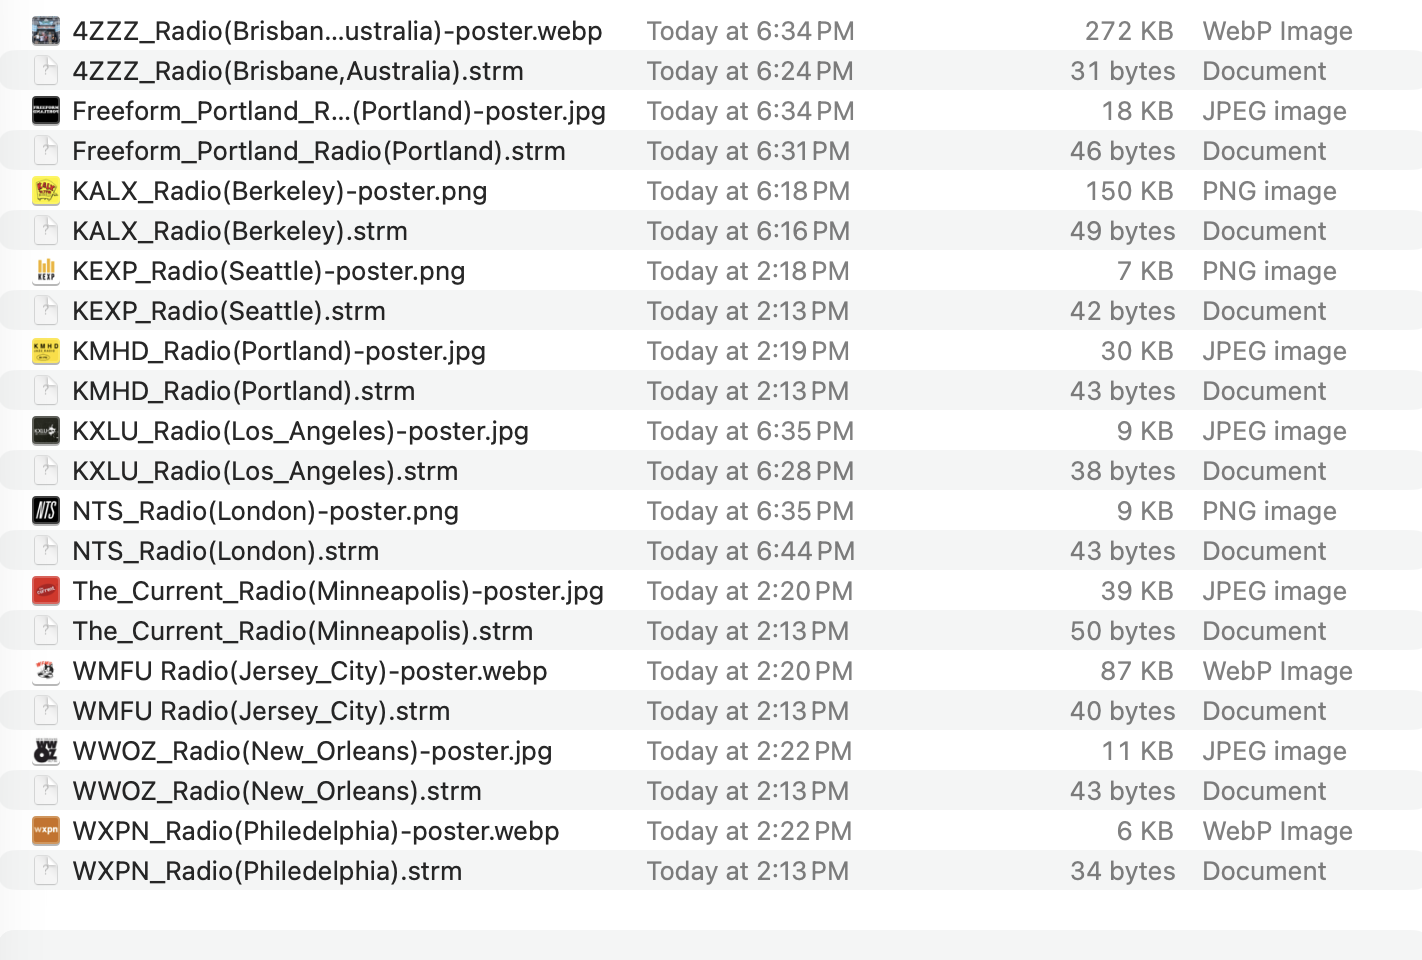The width and height of the screenshot is (1422, 960).
Task: Click the WXPN_Radio(Philedelphia).strm document icon
Action: (46, 871)
